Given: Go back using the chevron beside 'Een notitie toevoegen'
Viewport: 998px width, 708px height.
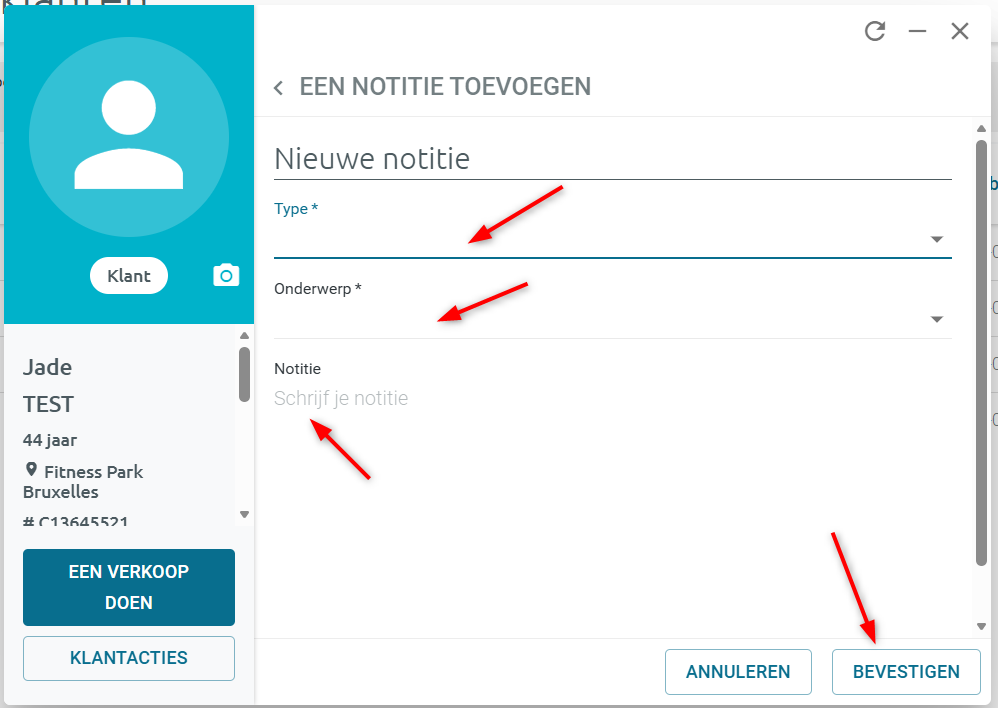Looking at the screenshot, I should click(x=278, y=88).
